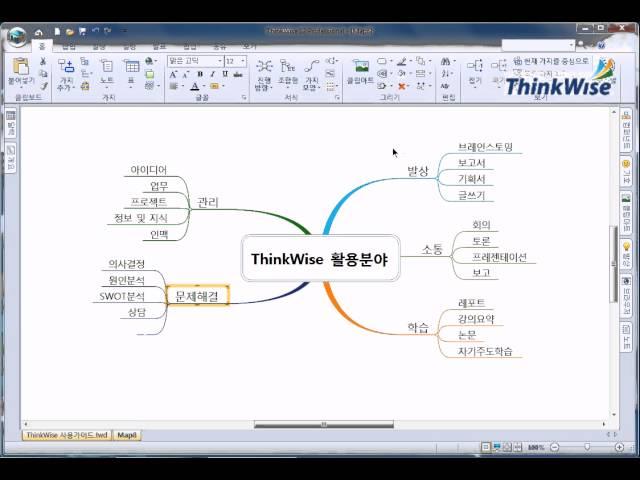Viewport: 640px width, 480px height.
Task: Expand the font size dropdown showing 12
Action: coord(242,61)
